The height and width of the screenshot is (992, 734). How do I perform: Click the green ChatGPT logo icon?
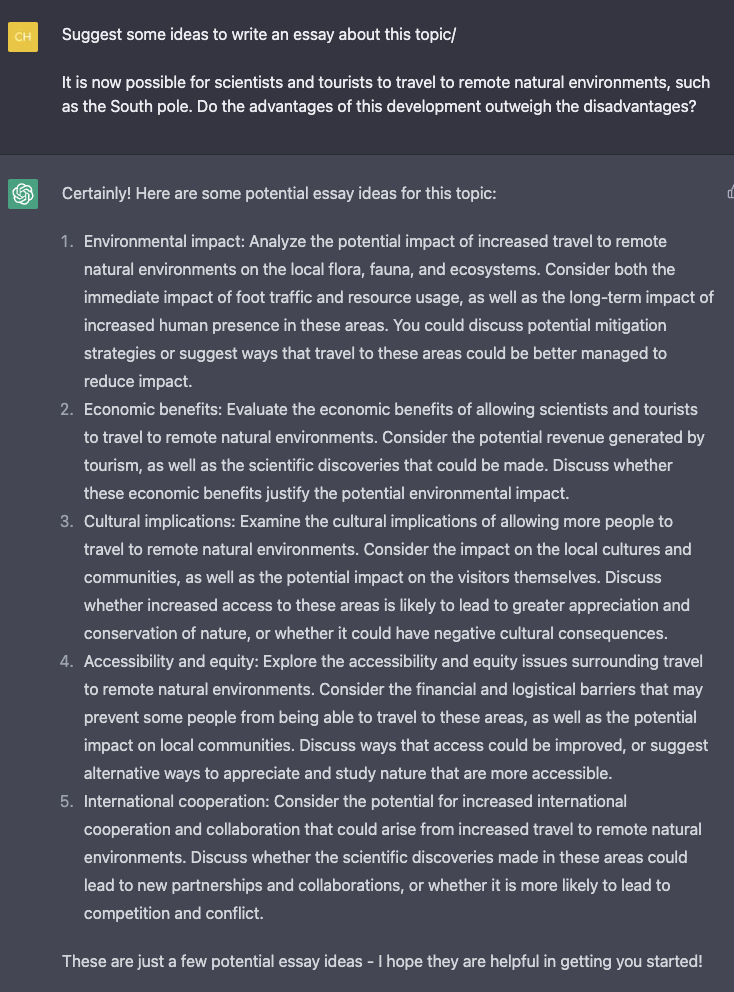[22, 193]
